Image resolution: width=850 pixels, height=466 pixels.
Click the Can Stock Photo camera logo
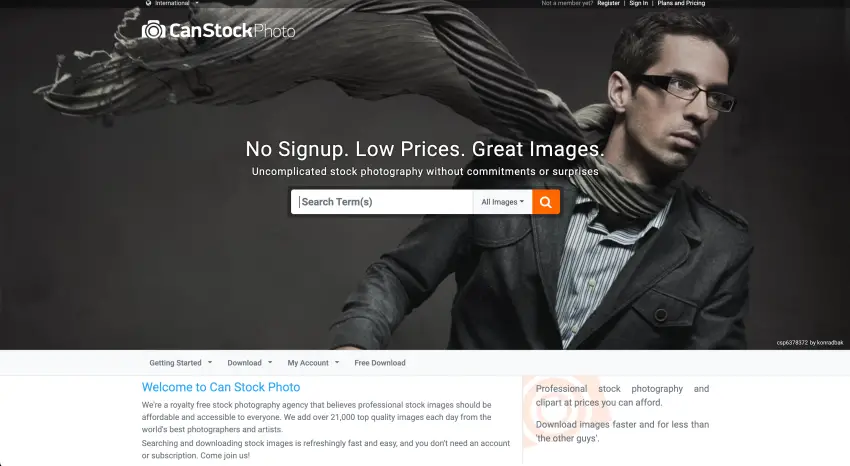[153, 30]
